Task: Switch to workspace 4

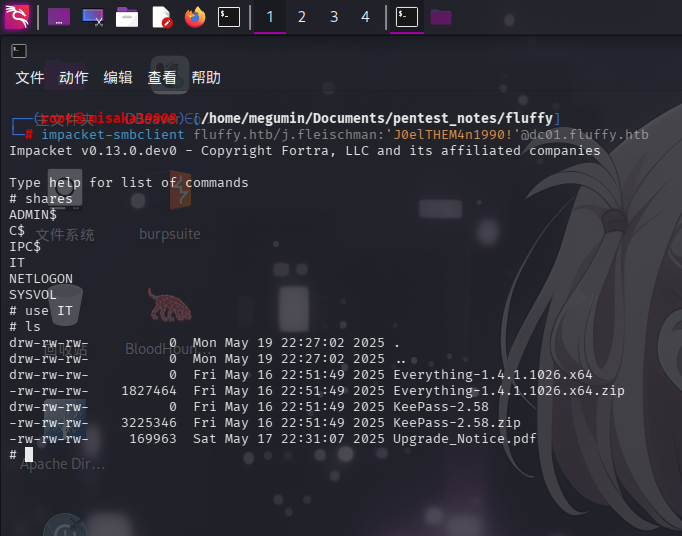Action: pos(365,17)
